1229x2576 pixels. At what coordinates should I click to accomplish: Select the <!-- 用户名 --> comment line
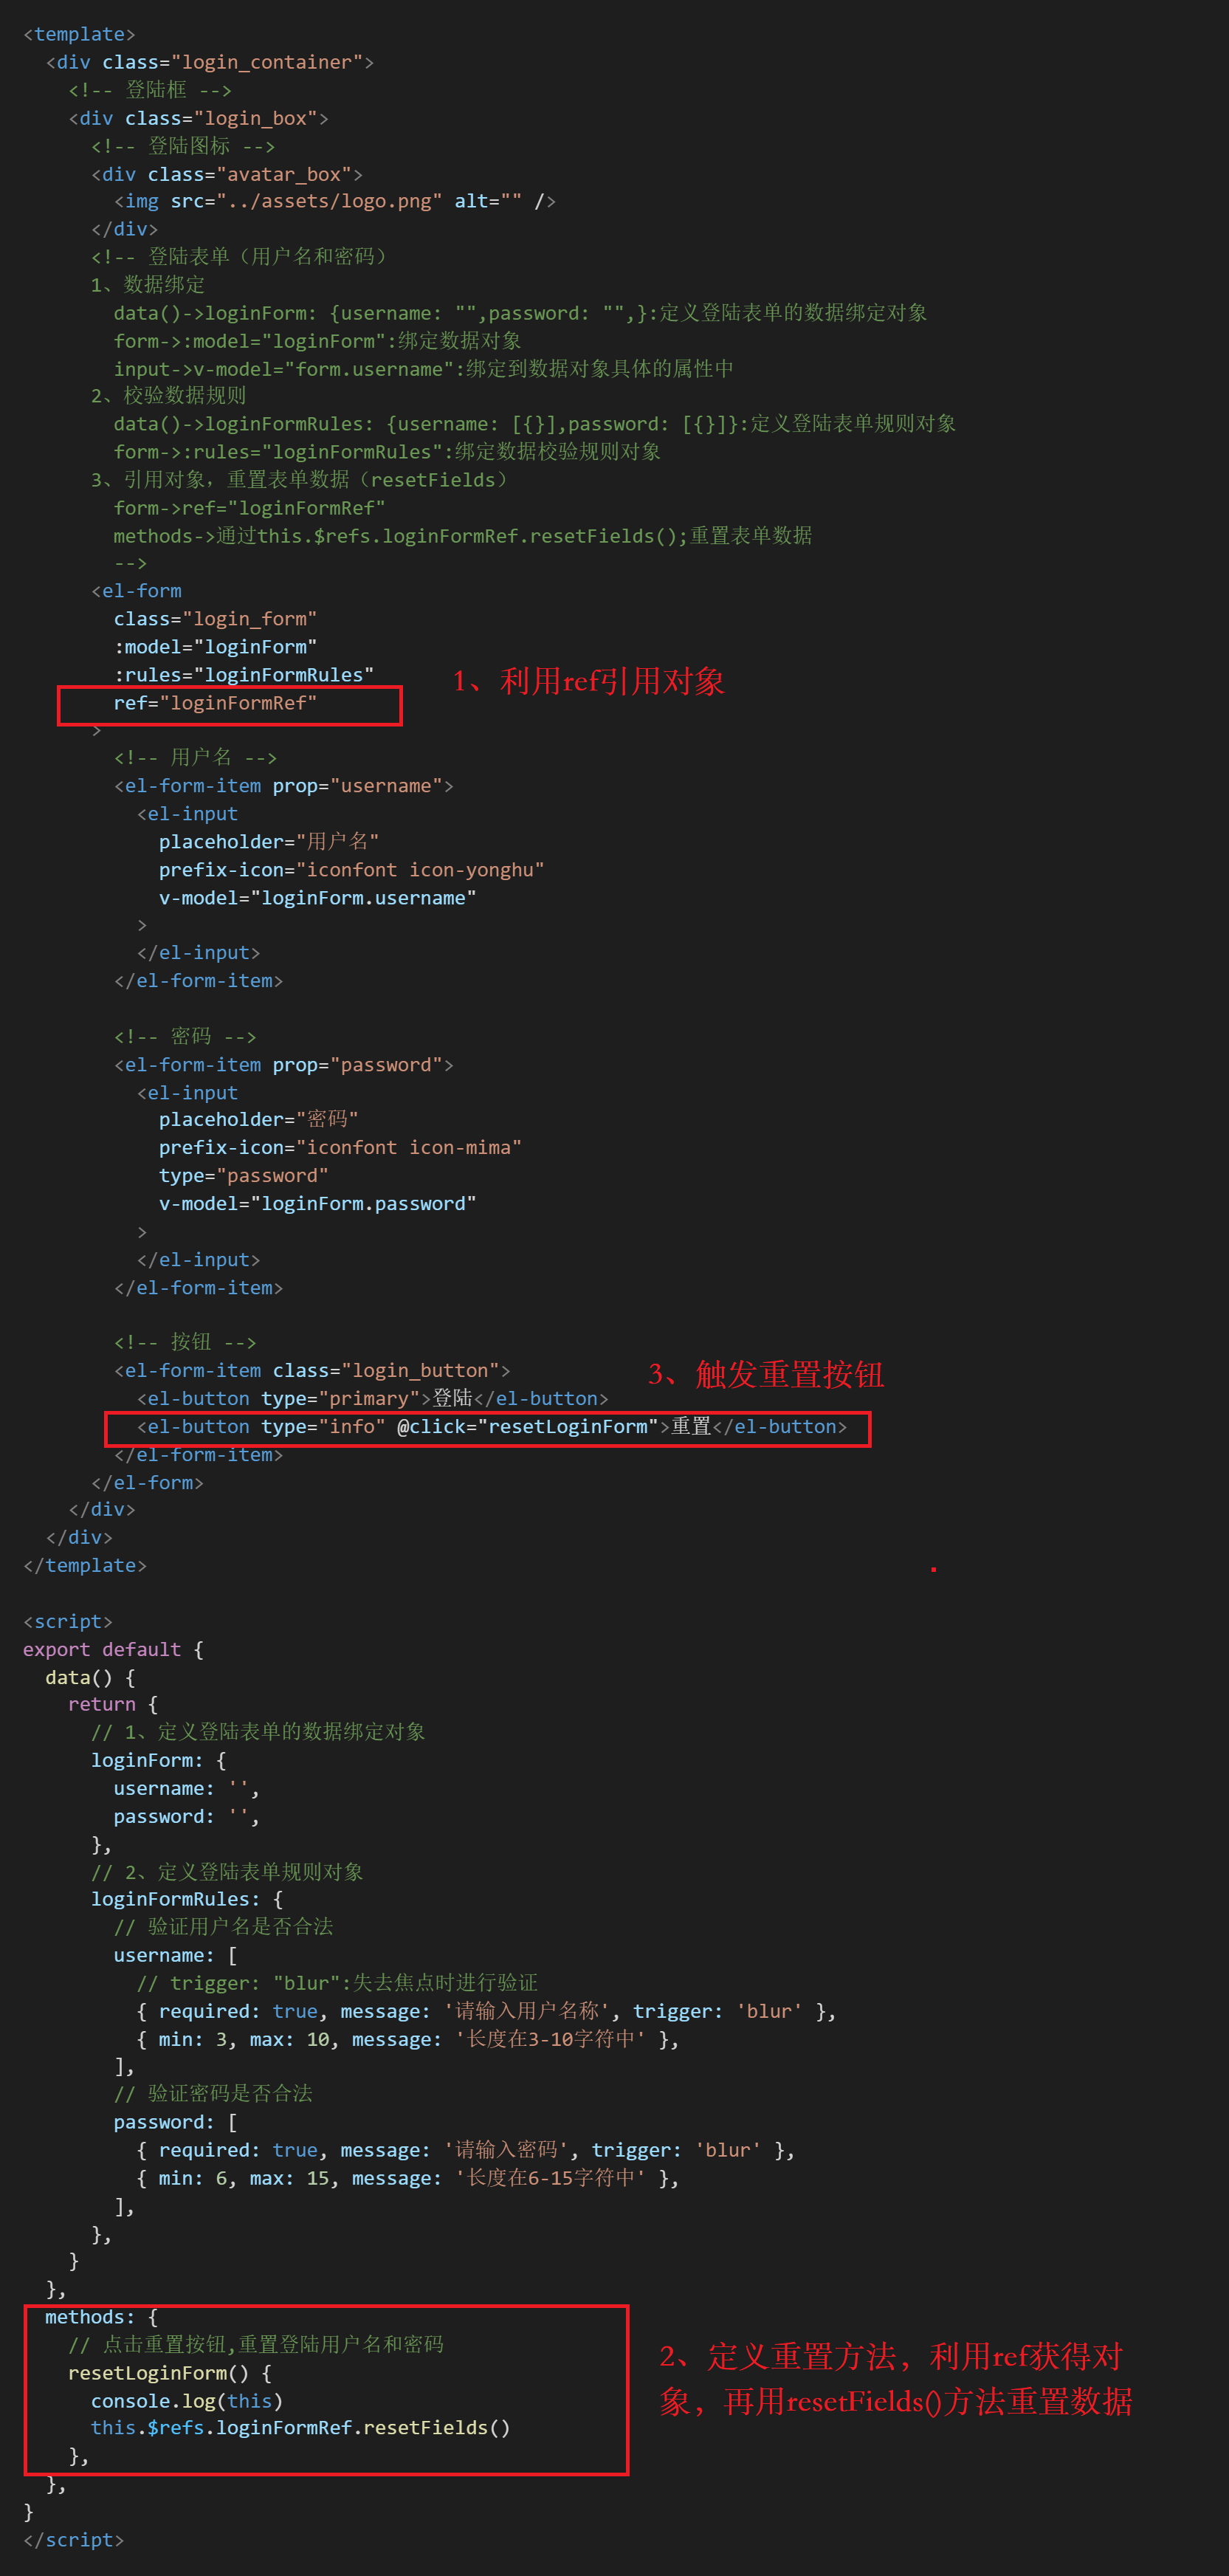(x=195, y=758)
